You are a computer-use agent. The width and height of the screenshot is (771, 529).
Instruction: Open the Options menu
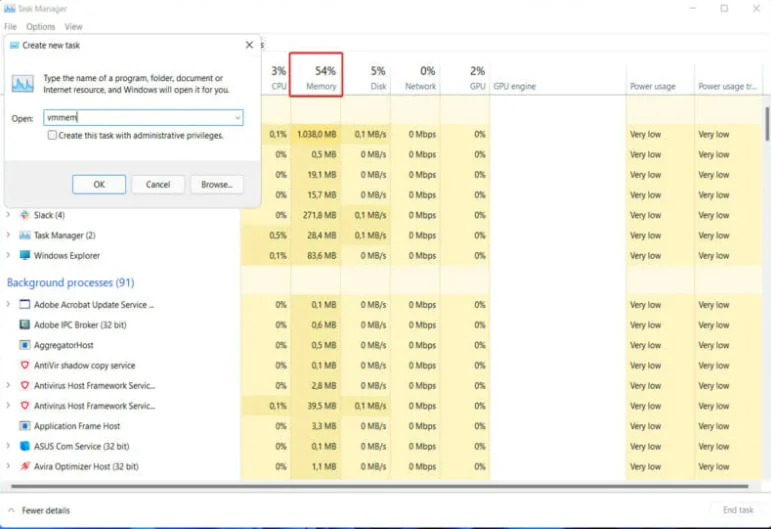[40, 27]
